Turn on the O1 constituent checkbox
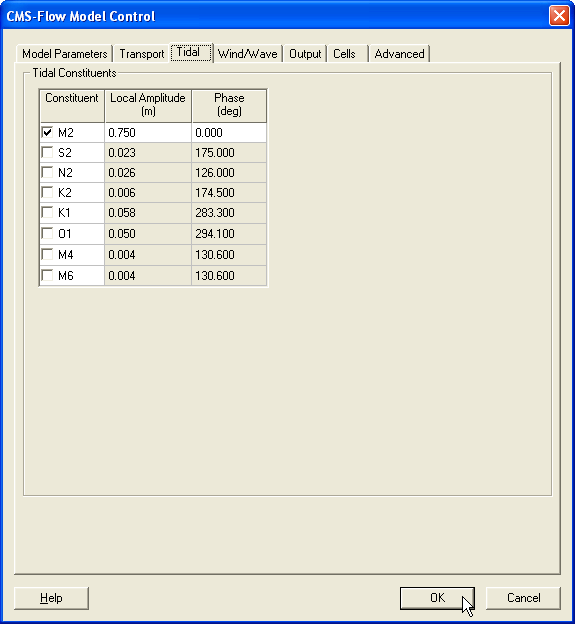 click(x=47, y=233)
